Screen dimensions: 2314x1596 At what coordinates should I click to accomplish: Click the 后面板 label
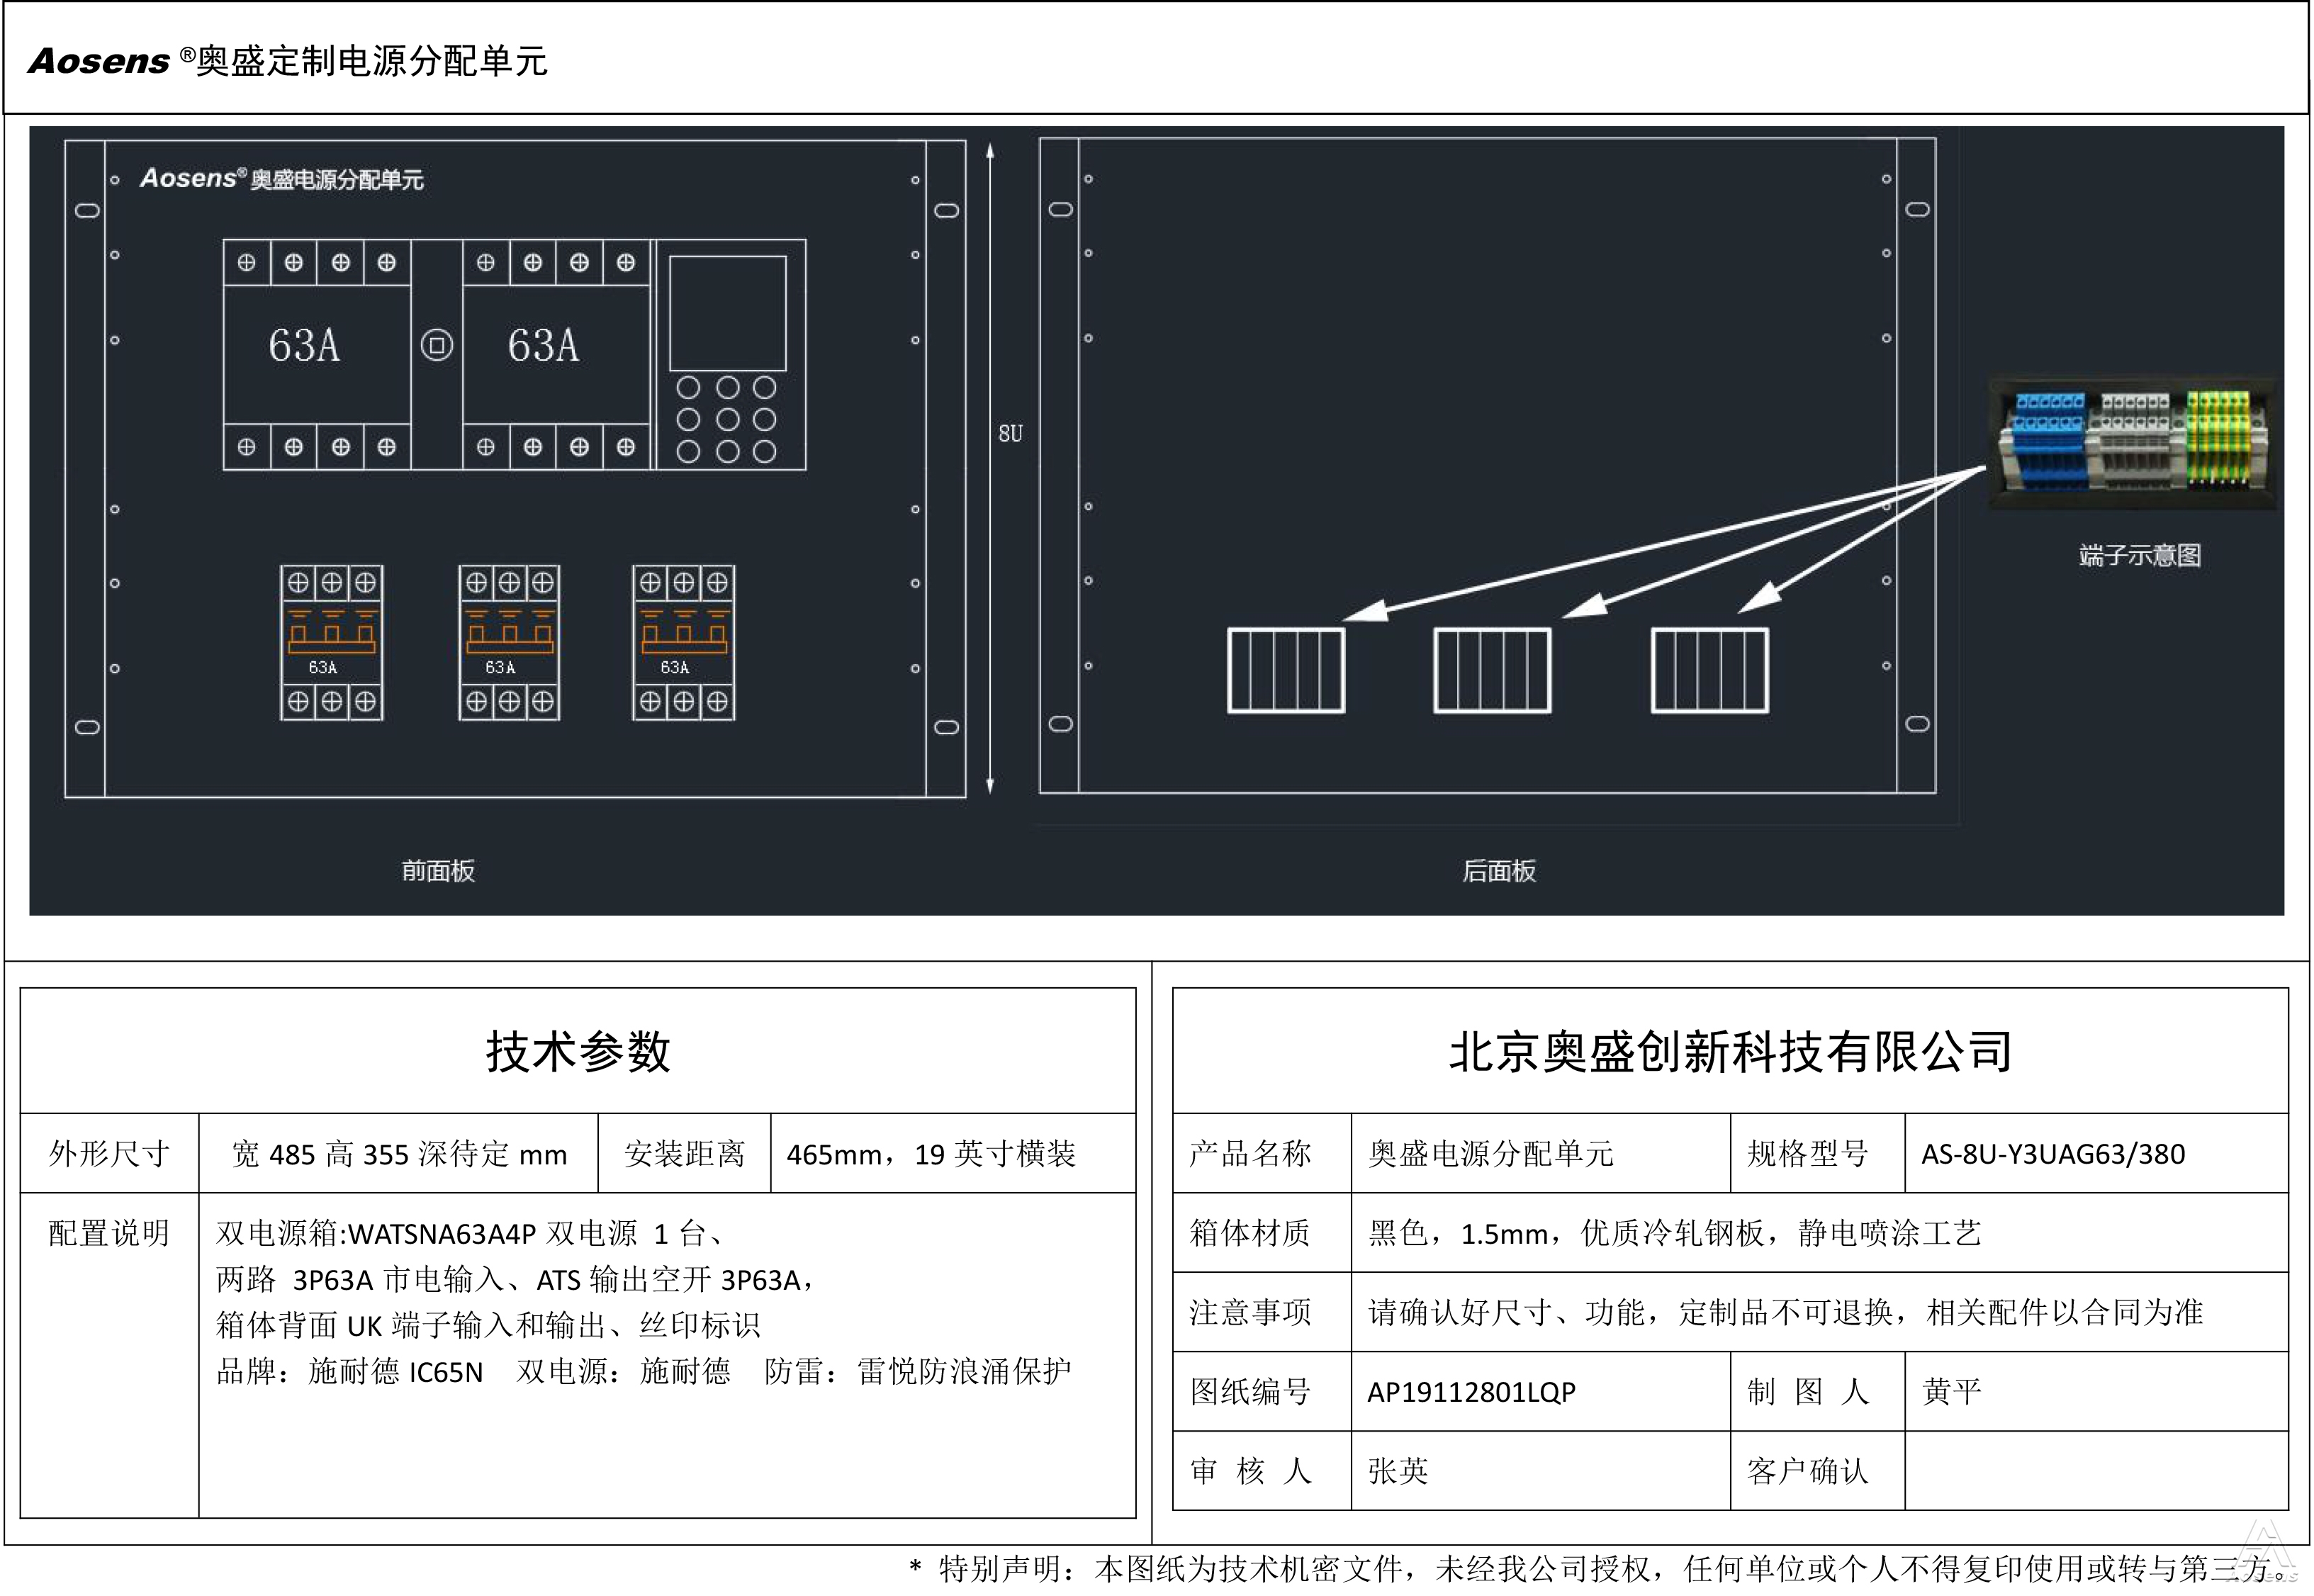point(1498,871)
